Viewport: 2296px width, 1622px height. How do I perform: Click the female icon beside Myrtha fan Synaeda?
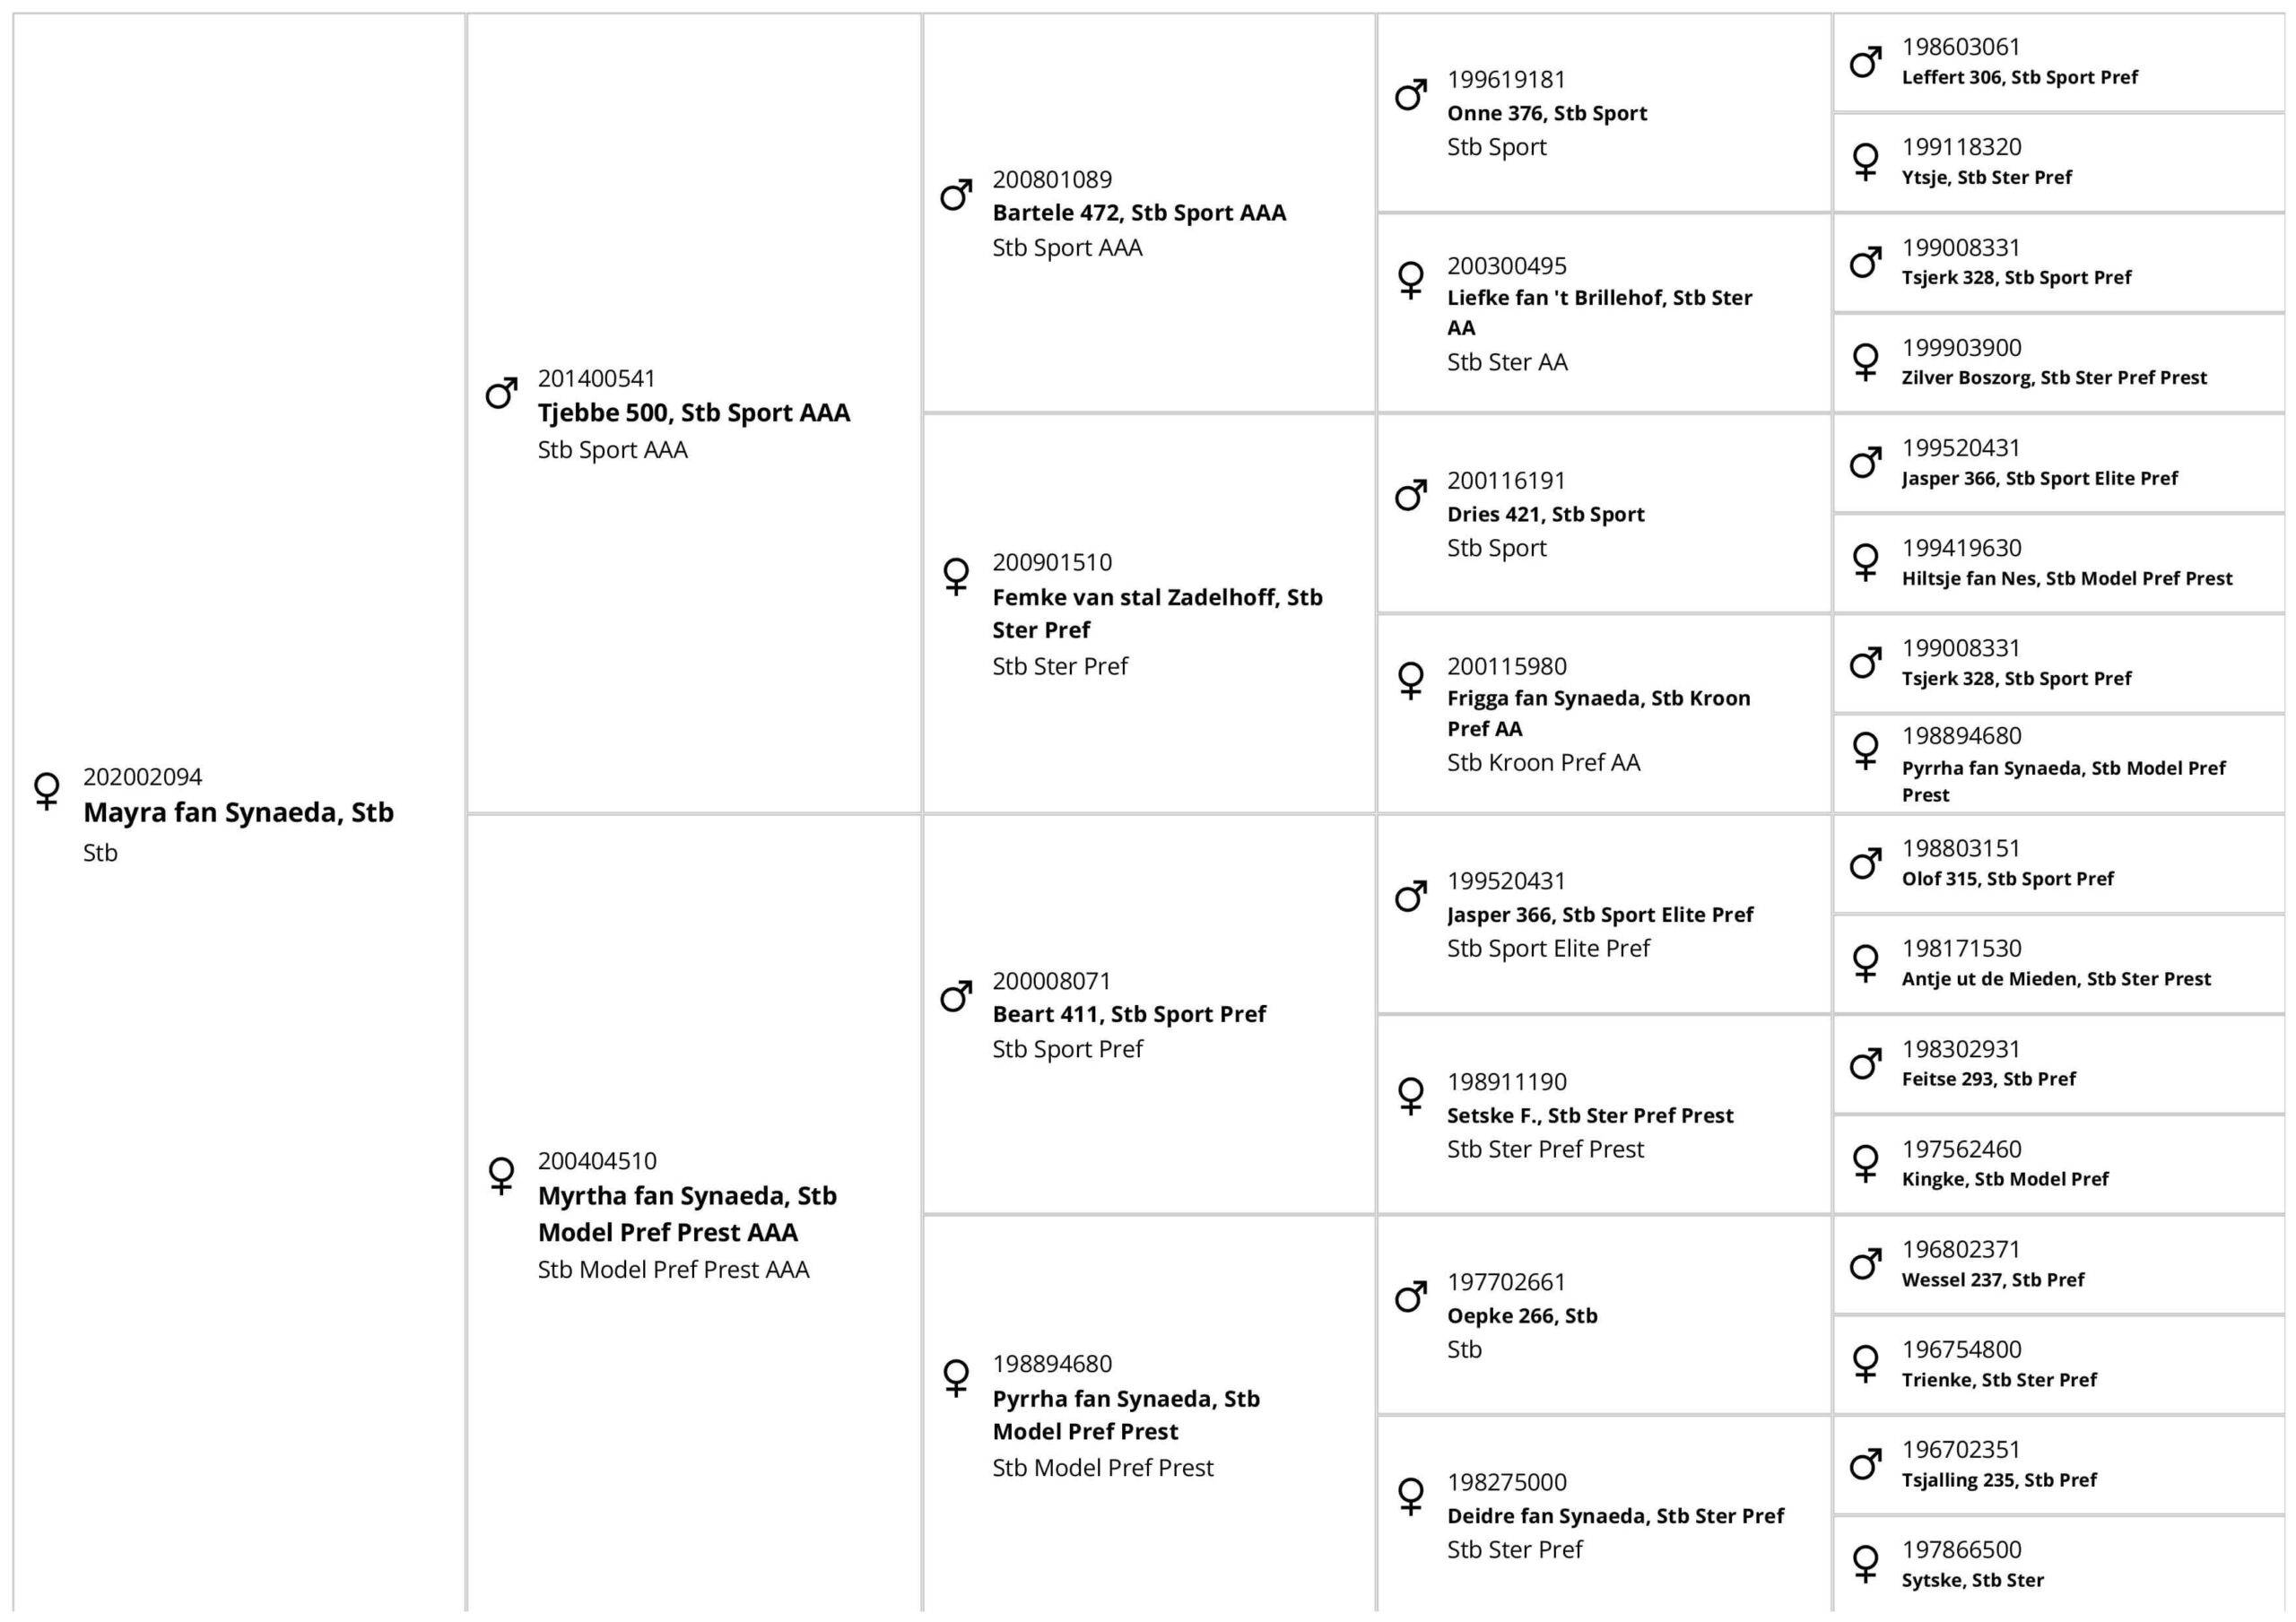501,1175
